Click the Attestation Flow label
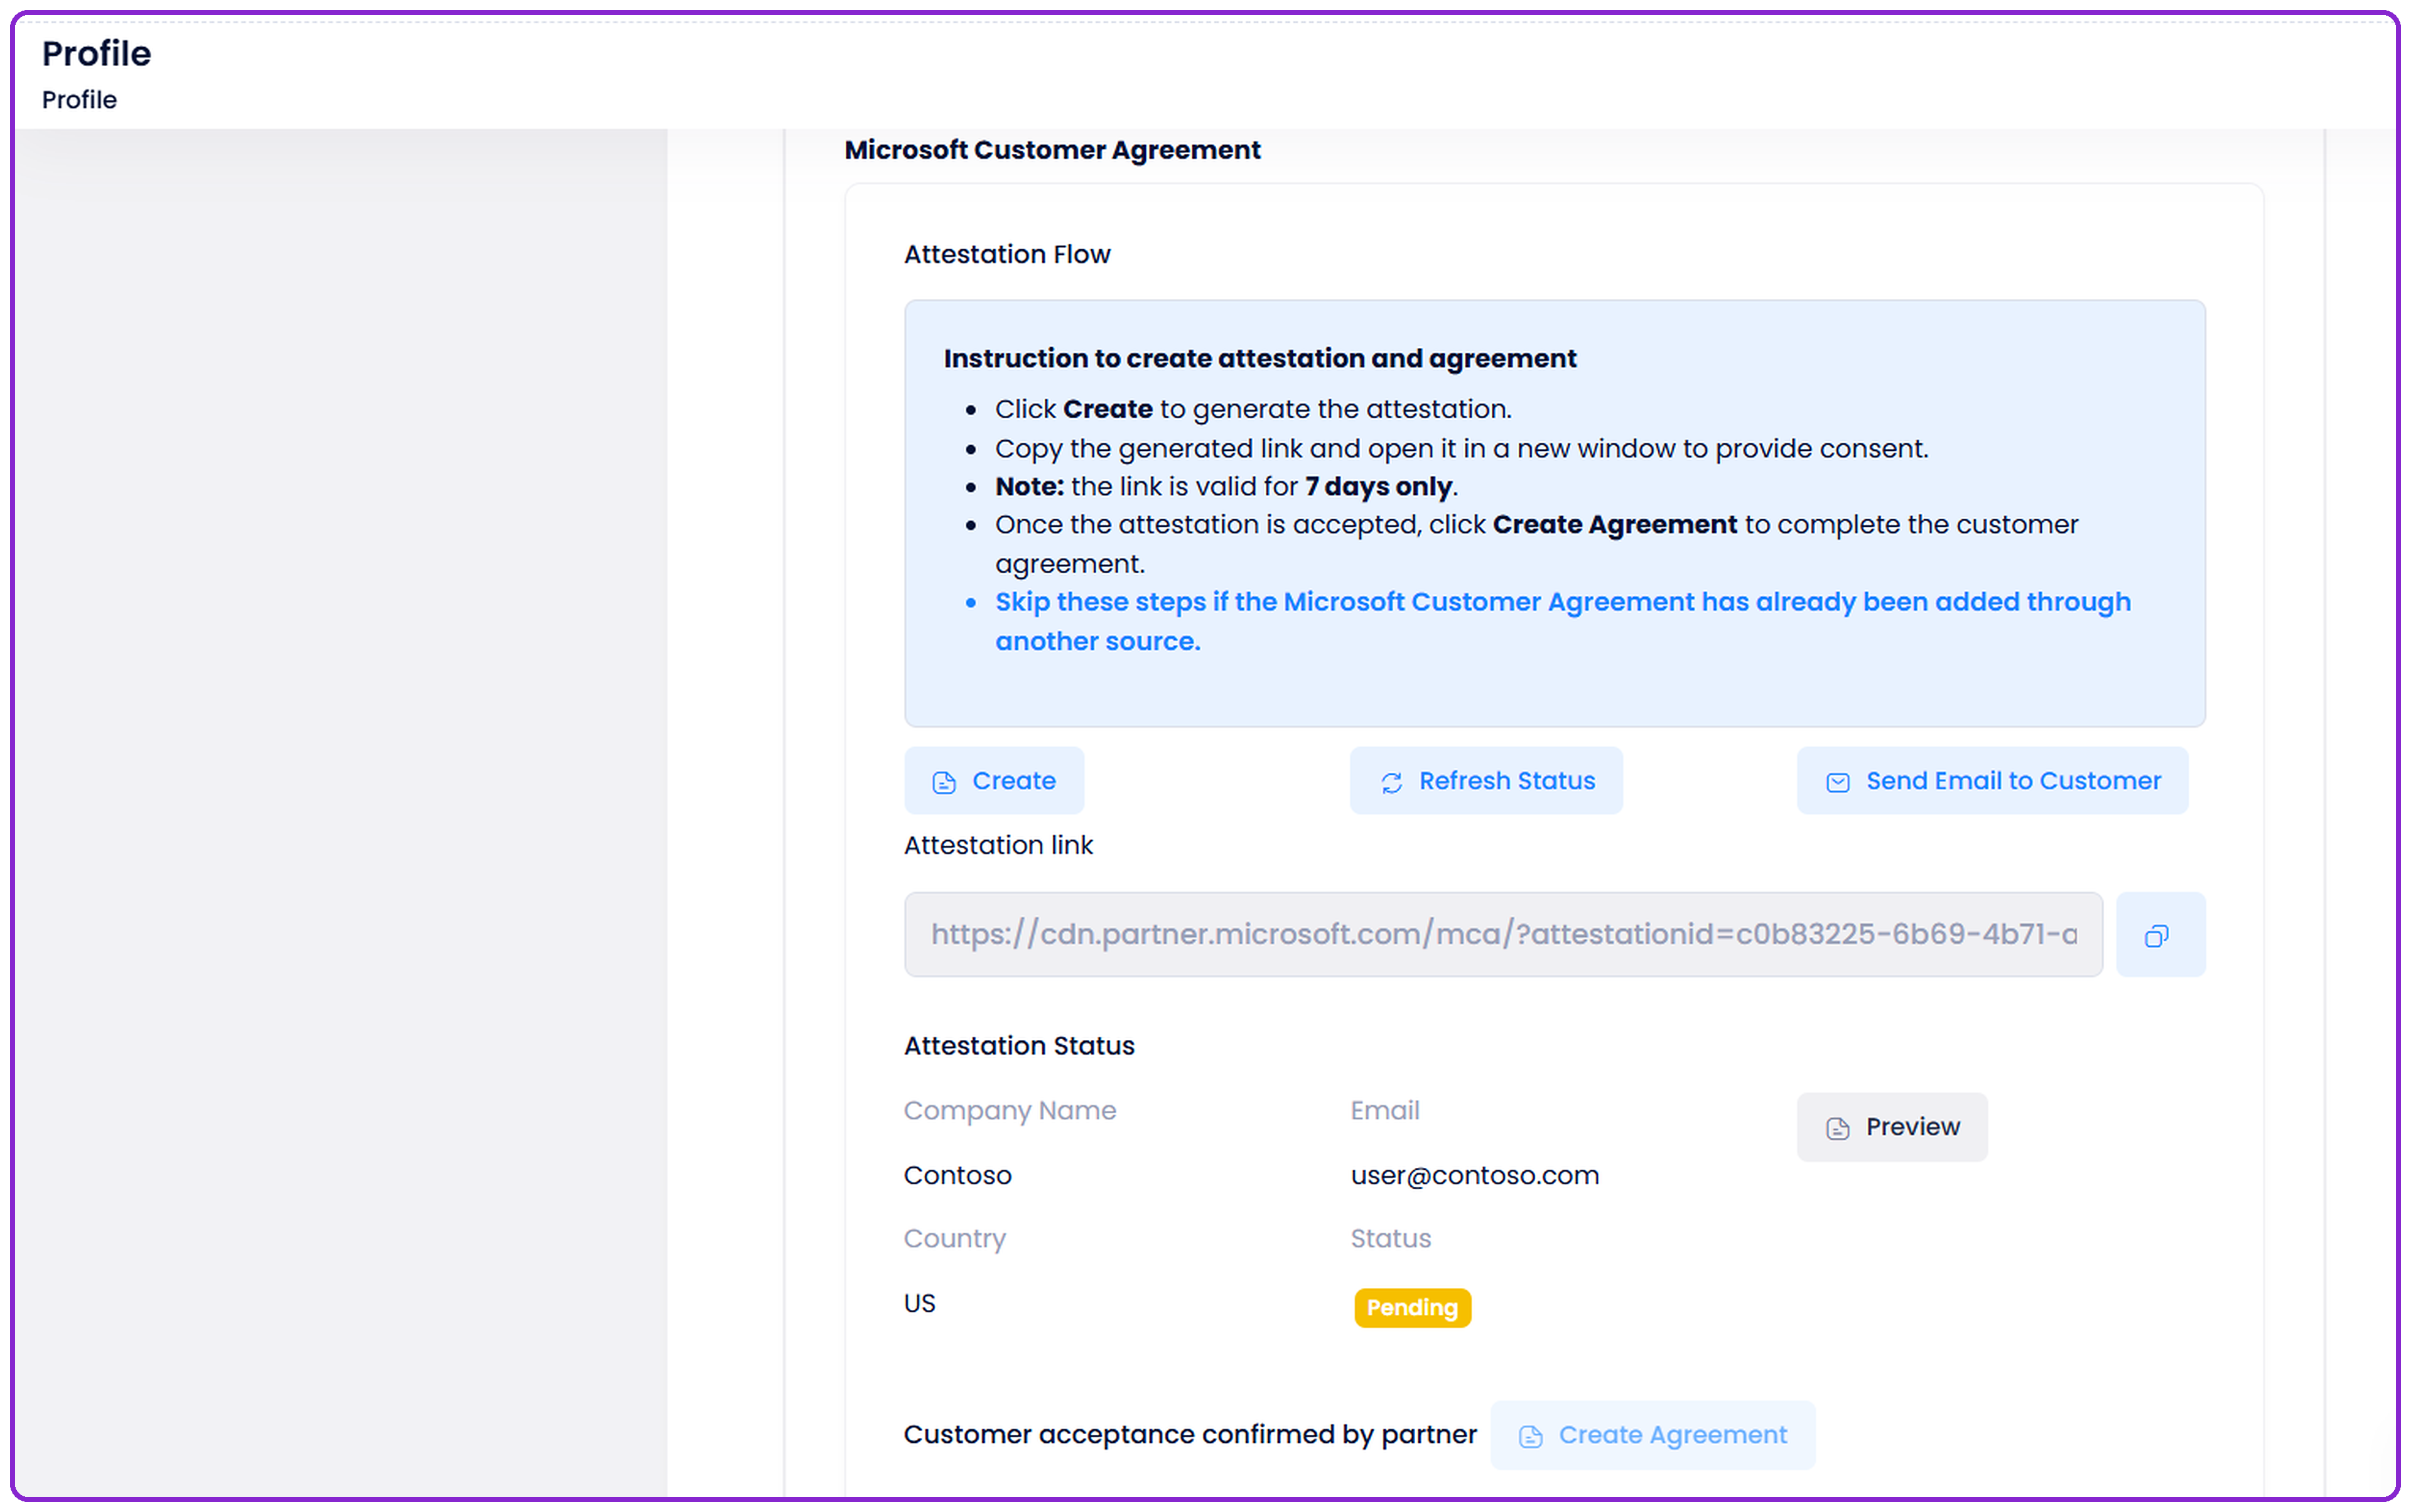Screen dimensions: 2411x1512 click(1007, 254)
